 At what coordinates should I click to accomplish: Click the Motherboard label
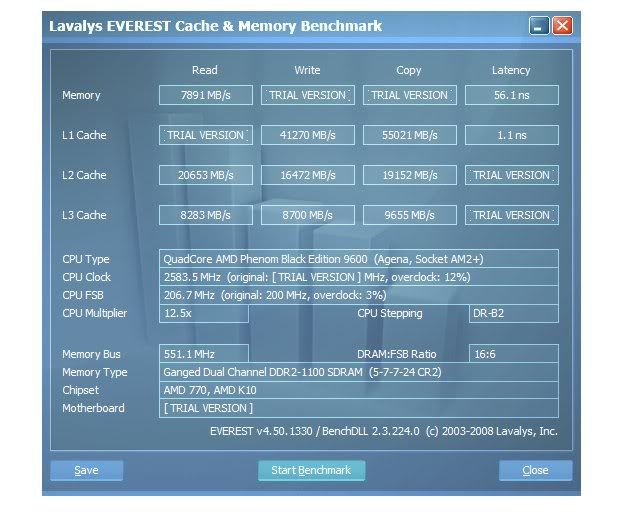point(93,408)
